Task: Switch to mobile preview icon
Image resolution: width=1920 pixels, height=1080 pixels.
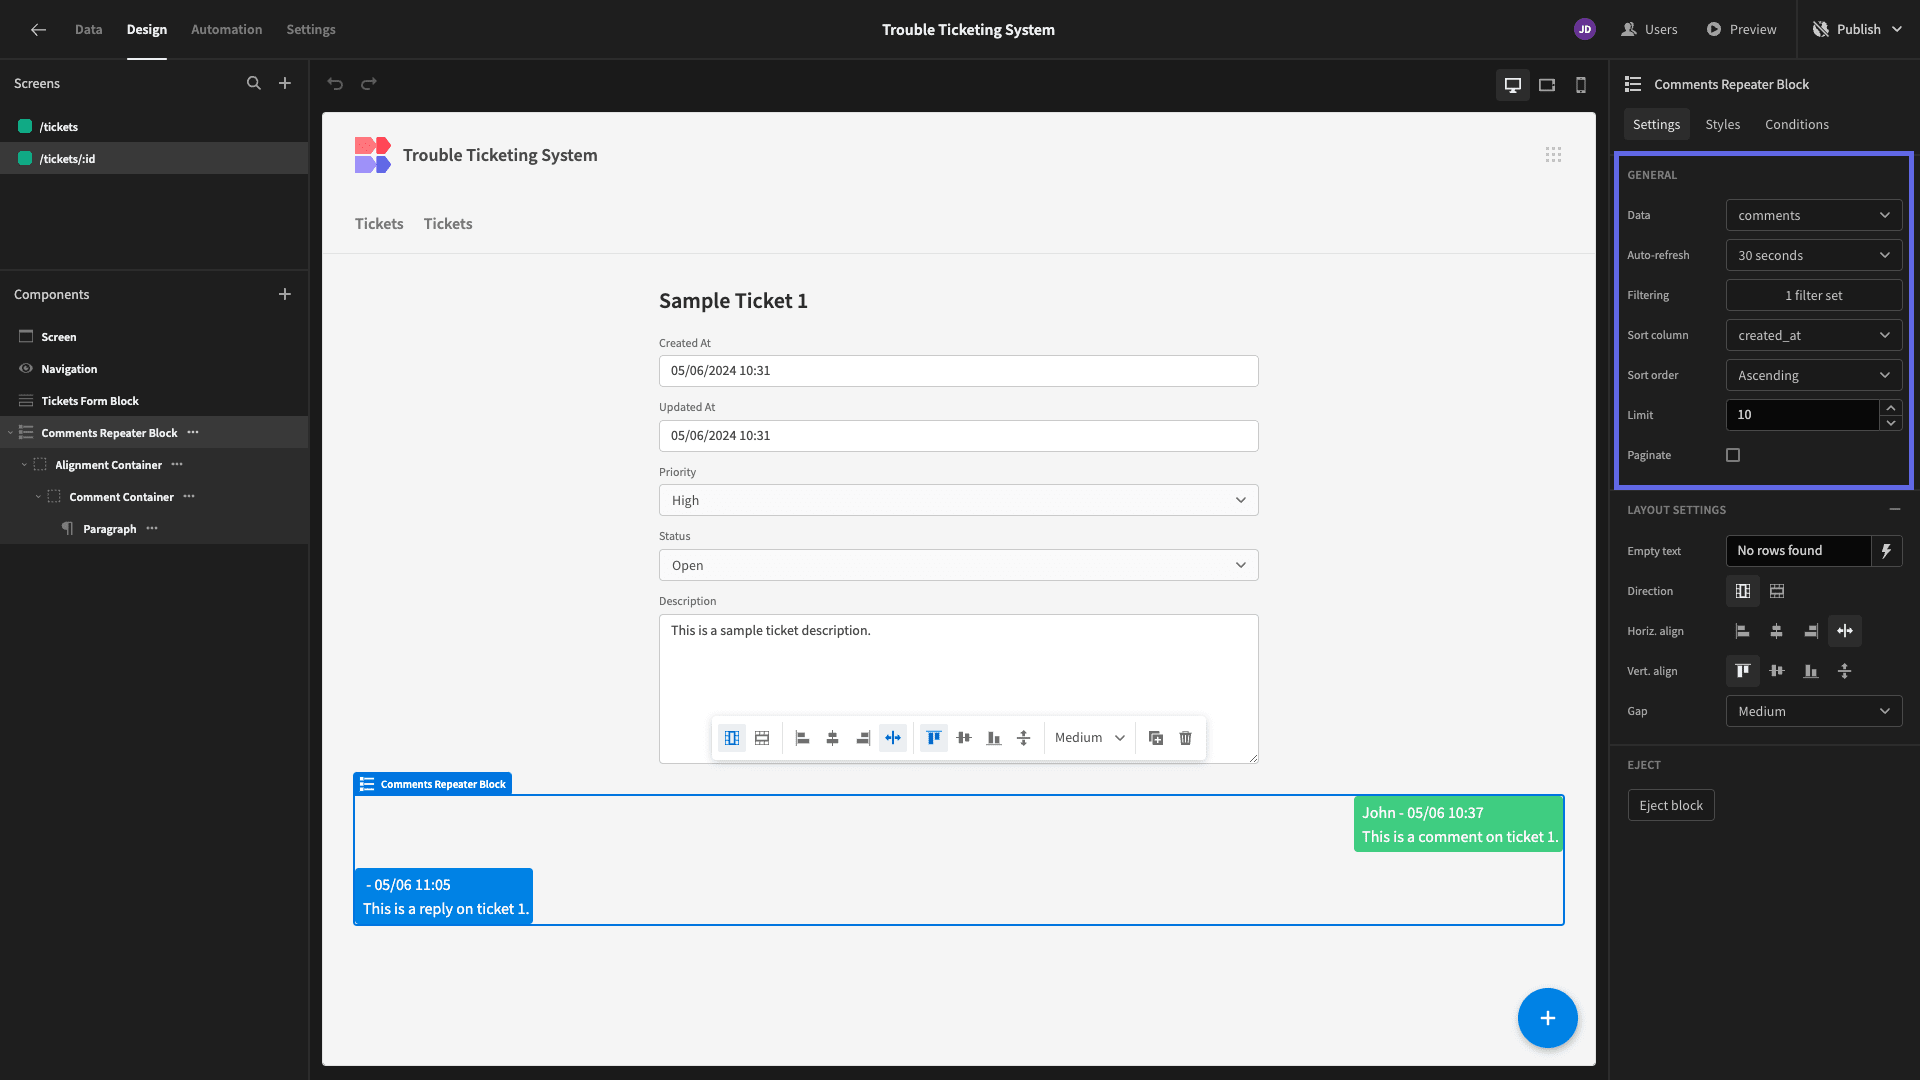Action: pos(1581,85)
